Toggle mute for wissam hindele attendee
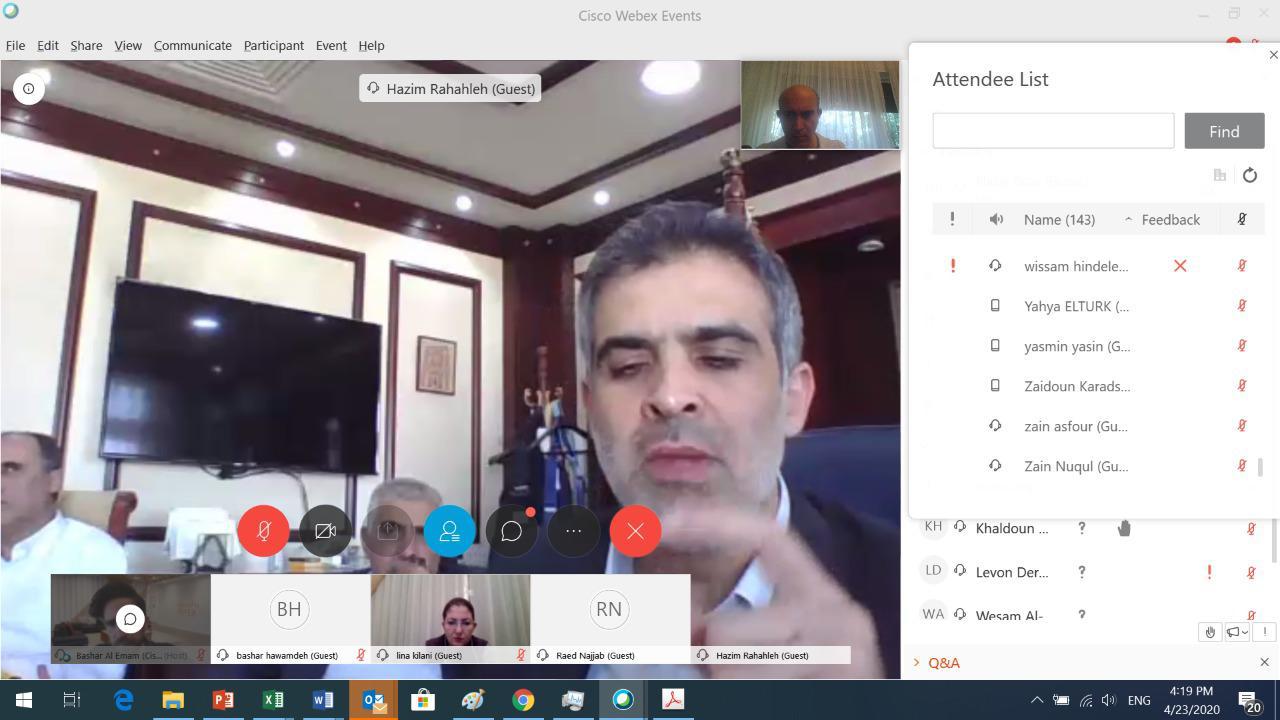This screenshot has height=720, width=1280. pos(1241,266)
